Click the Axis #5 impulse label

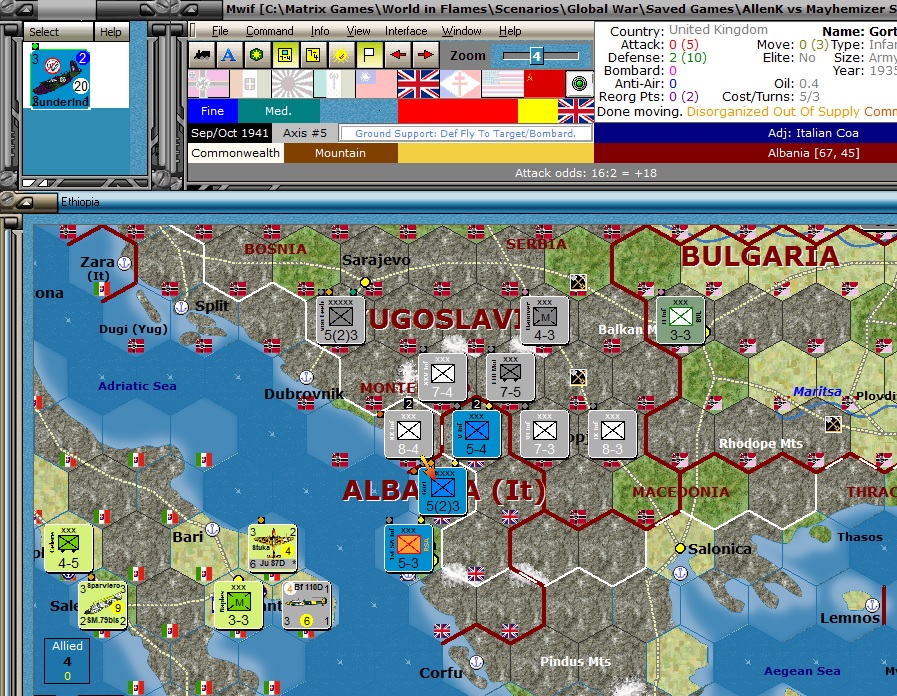click(x=305, y=133)
